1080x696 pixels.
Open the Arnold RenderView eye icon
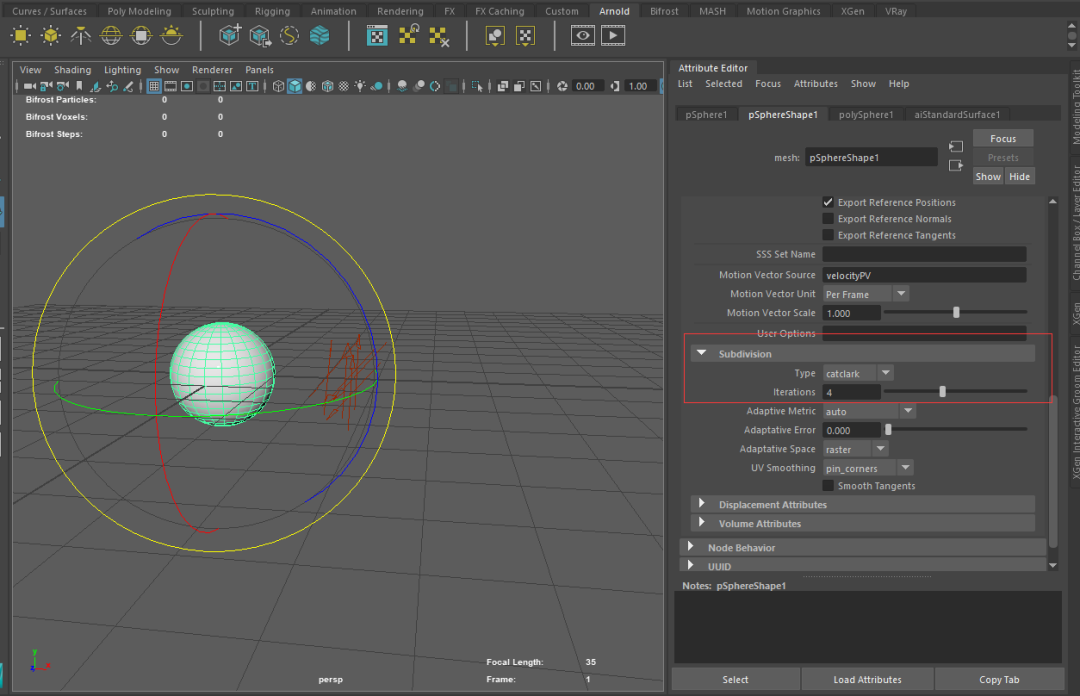[583, 36]
